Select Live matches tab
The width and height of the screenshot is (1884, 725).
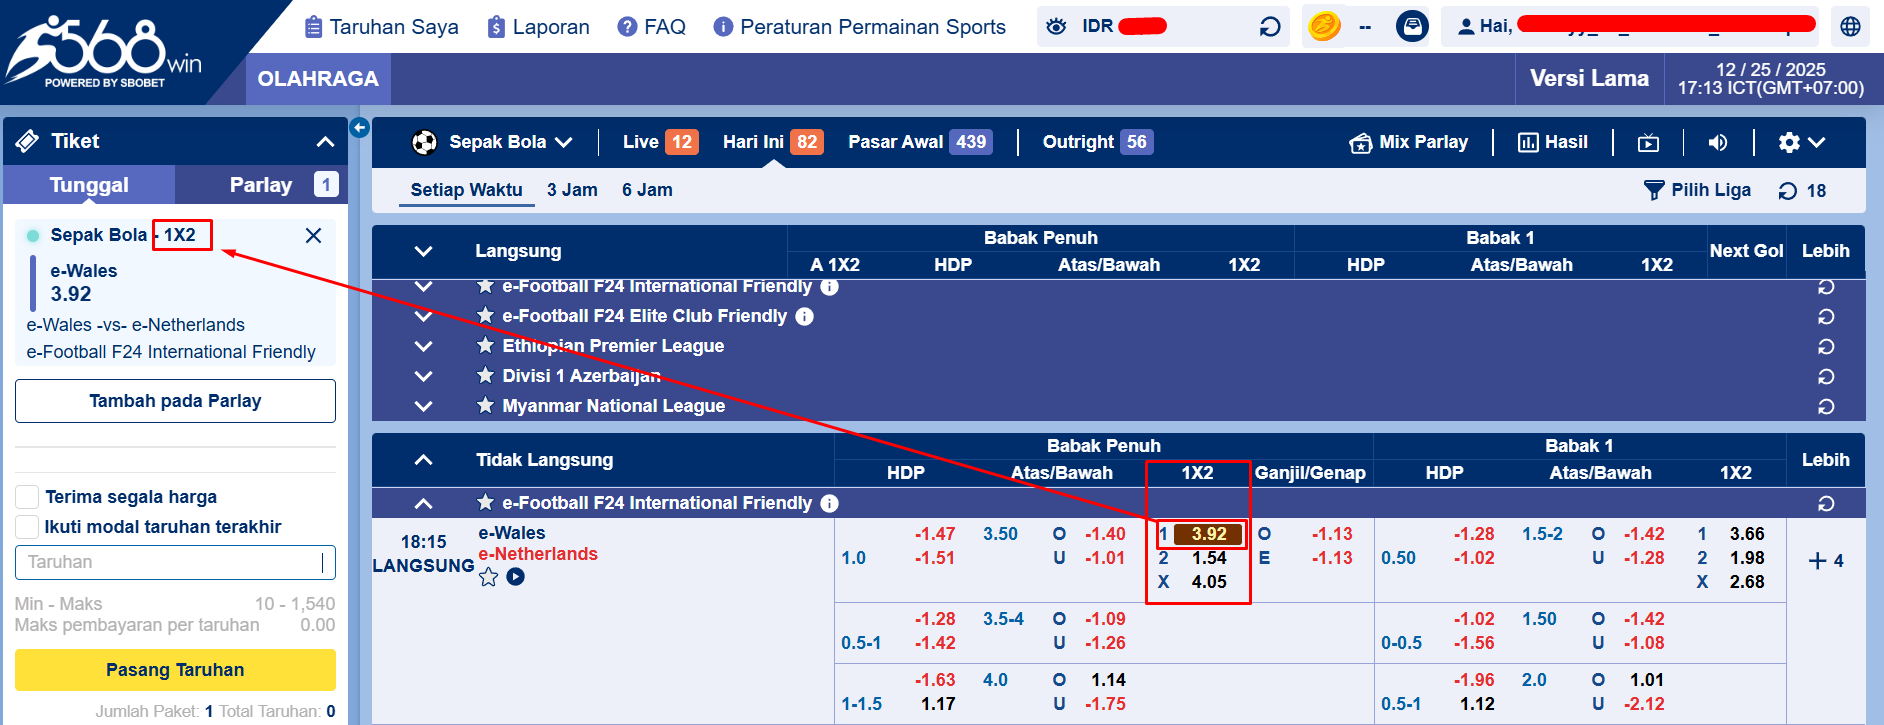pos(659,142)
